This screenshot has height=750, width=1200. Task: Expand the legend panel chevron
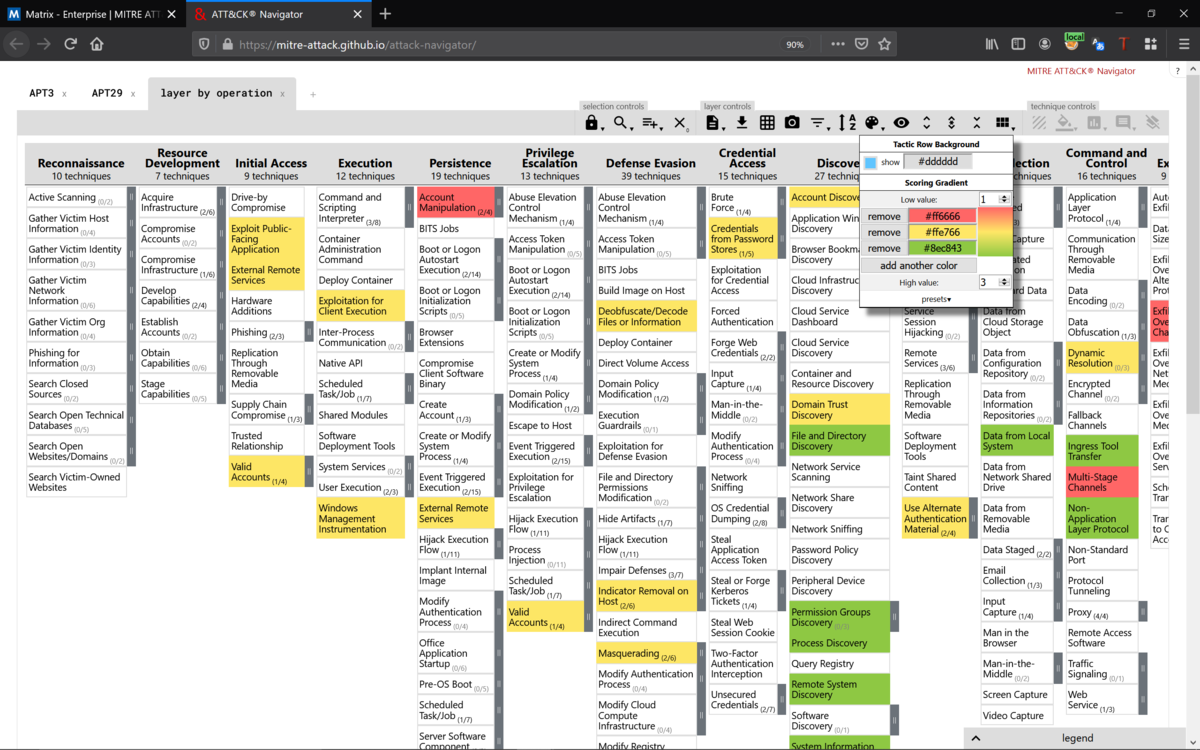976,738
